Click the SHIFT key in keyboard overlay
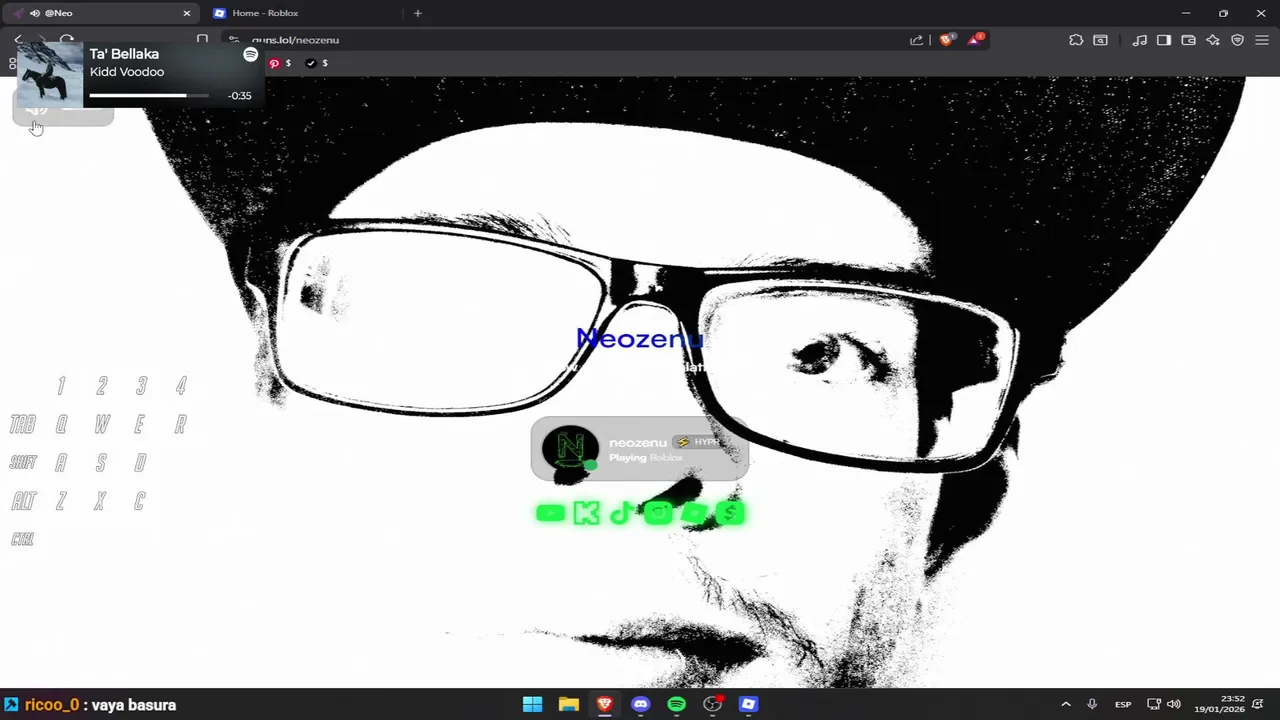1280x720 pixels. pos(23,463)
